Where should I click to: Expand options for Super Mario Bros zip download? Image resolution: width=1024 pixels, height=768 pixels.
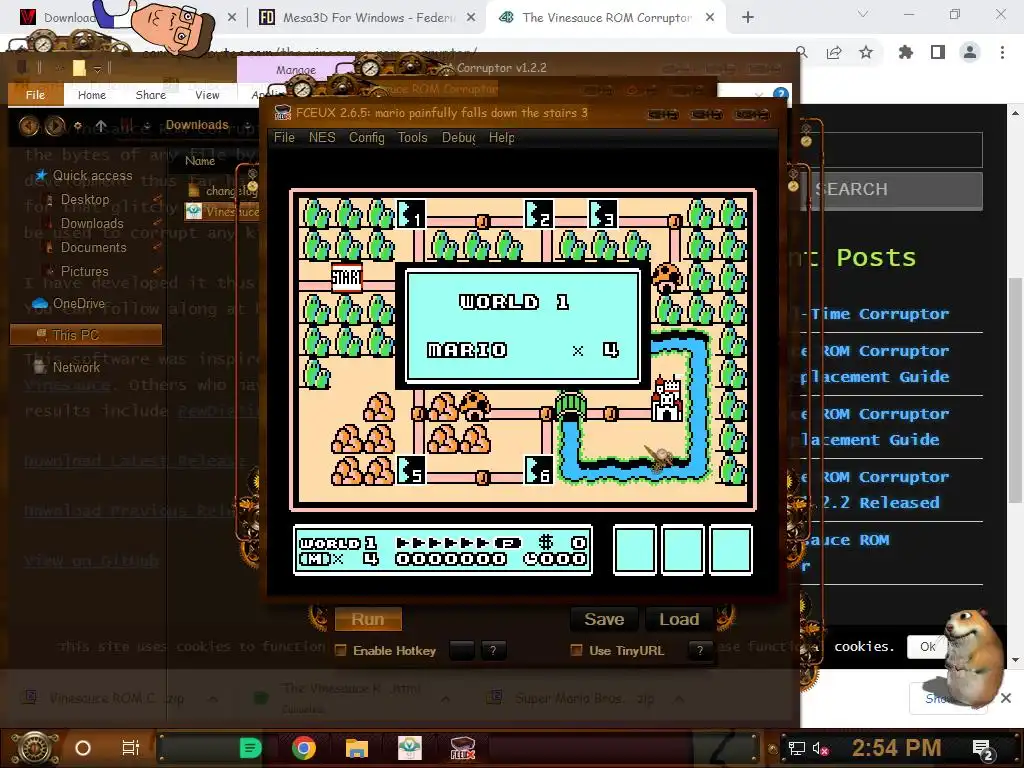point(679,699)
